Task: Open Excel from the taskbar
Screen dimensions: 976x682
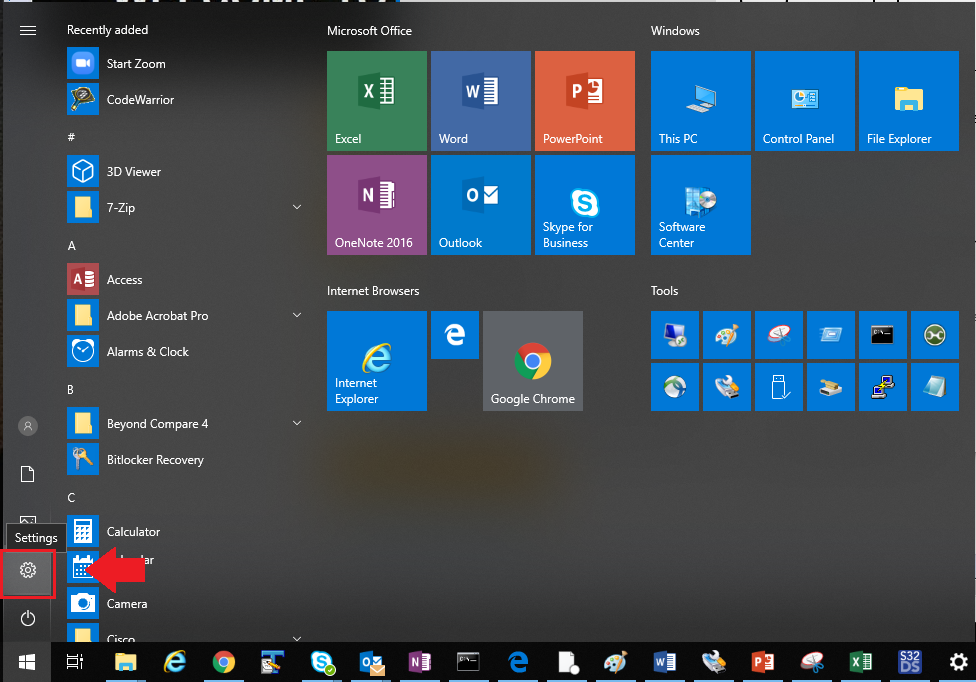Action: [860, 663]
